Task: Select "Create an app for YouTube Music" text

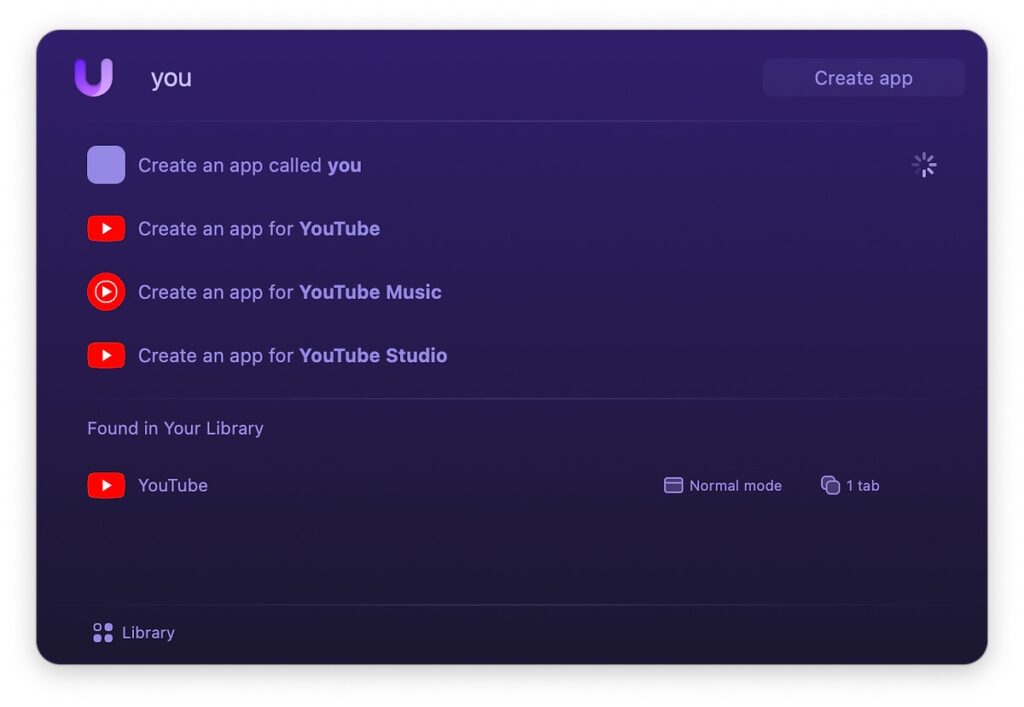Action: click(x=289, y=292)
